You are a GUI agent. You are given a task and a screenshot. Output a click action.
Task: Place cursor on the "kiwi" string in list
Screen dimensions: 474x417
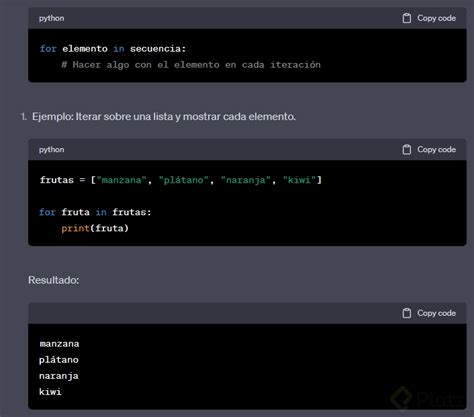pos(299,180)
